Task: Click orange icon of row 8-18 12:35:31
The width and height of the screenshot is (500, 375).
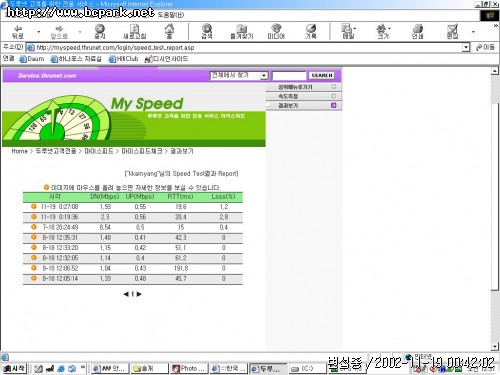Action: coord(34,237)
